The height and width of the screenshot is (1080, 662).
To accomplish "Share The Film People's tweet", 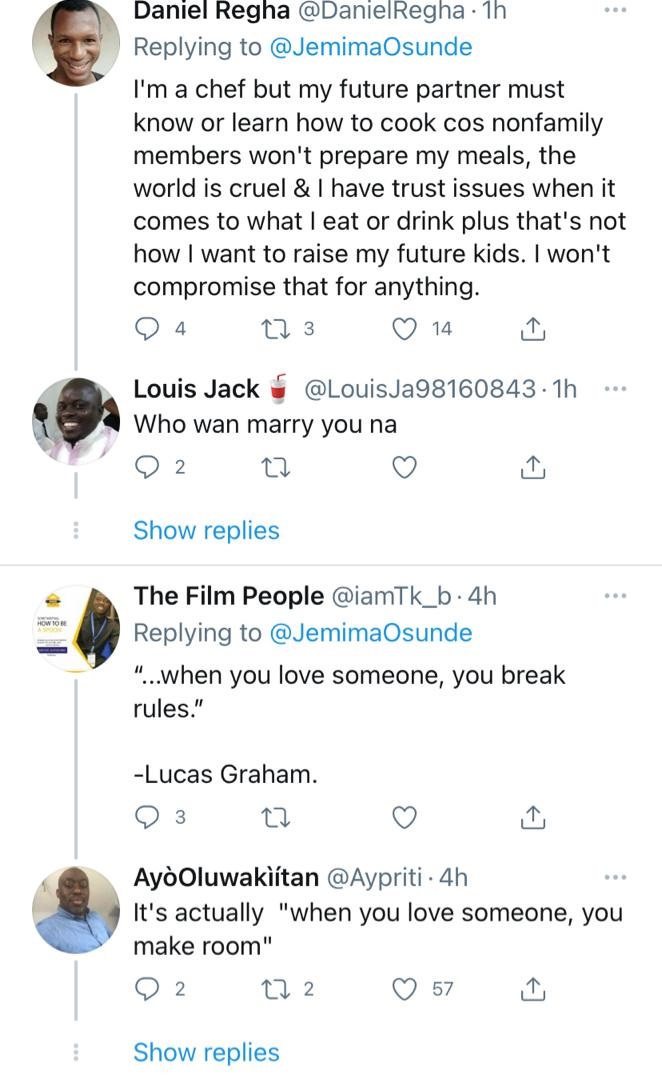I will tap(534, 817).
